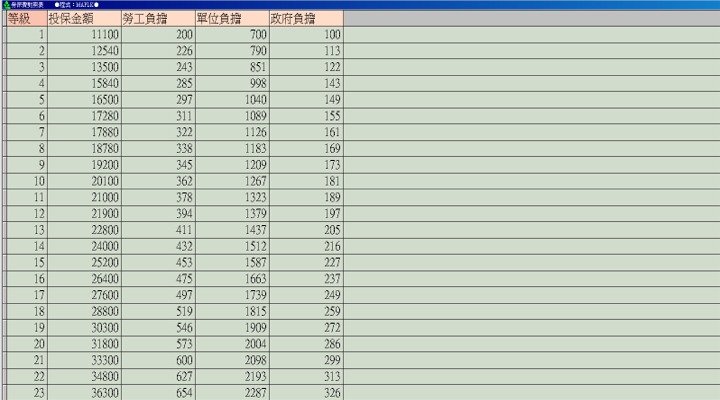The width and height of the screenshot is (720, 400).
Task: Click the 單位負擔 cell showing 851
Action: (231, 67)
